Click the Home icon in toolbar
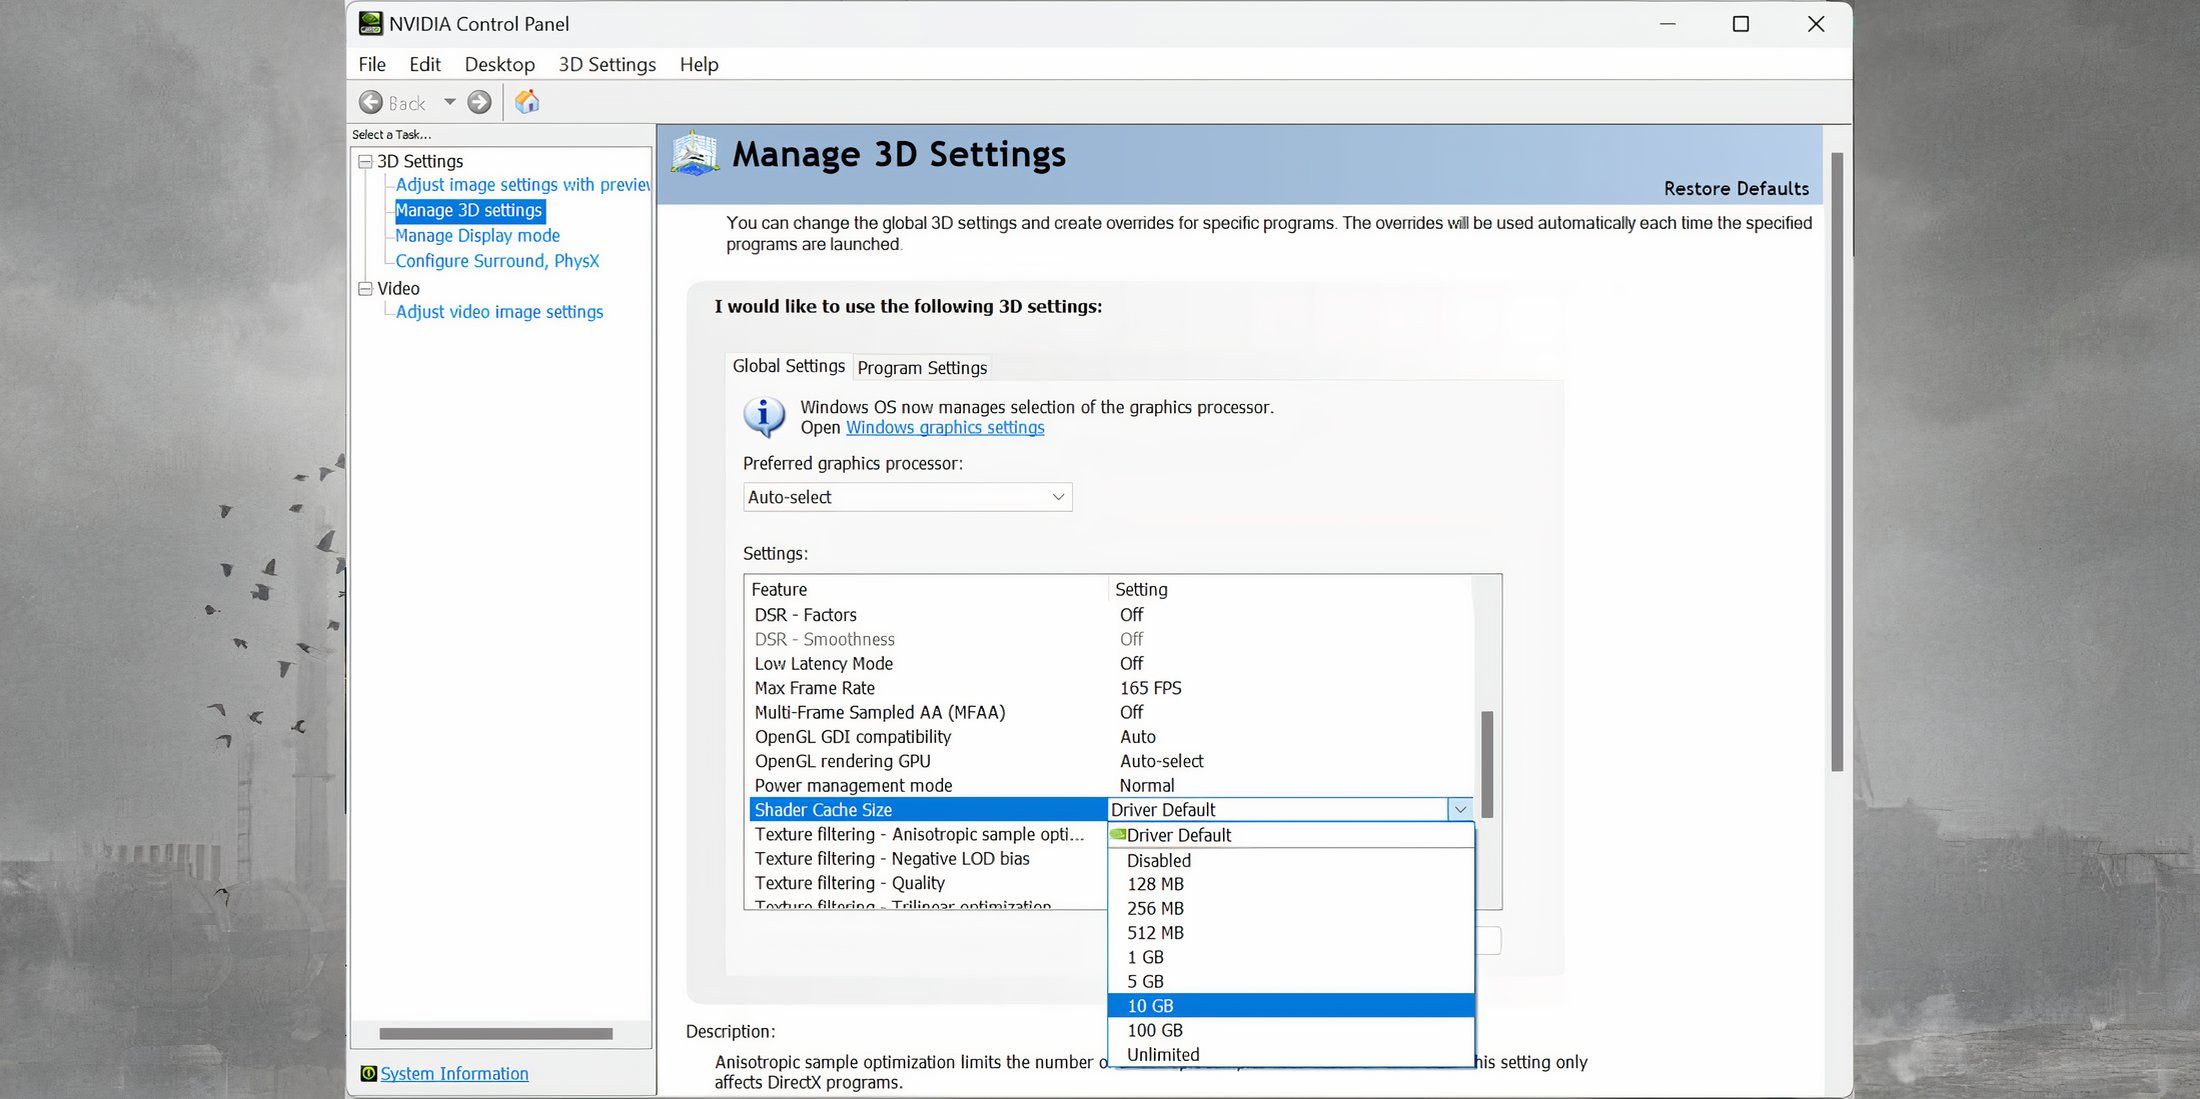Screen dimensions: 2200x1099 coord(527,102)
